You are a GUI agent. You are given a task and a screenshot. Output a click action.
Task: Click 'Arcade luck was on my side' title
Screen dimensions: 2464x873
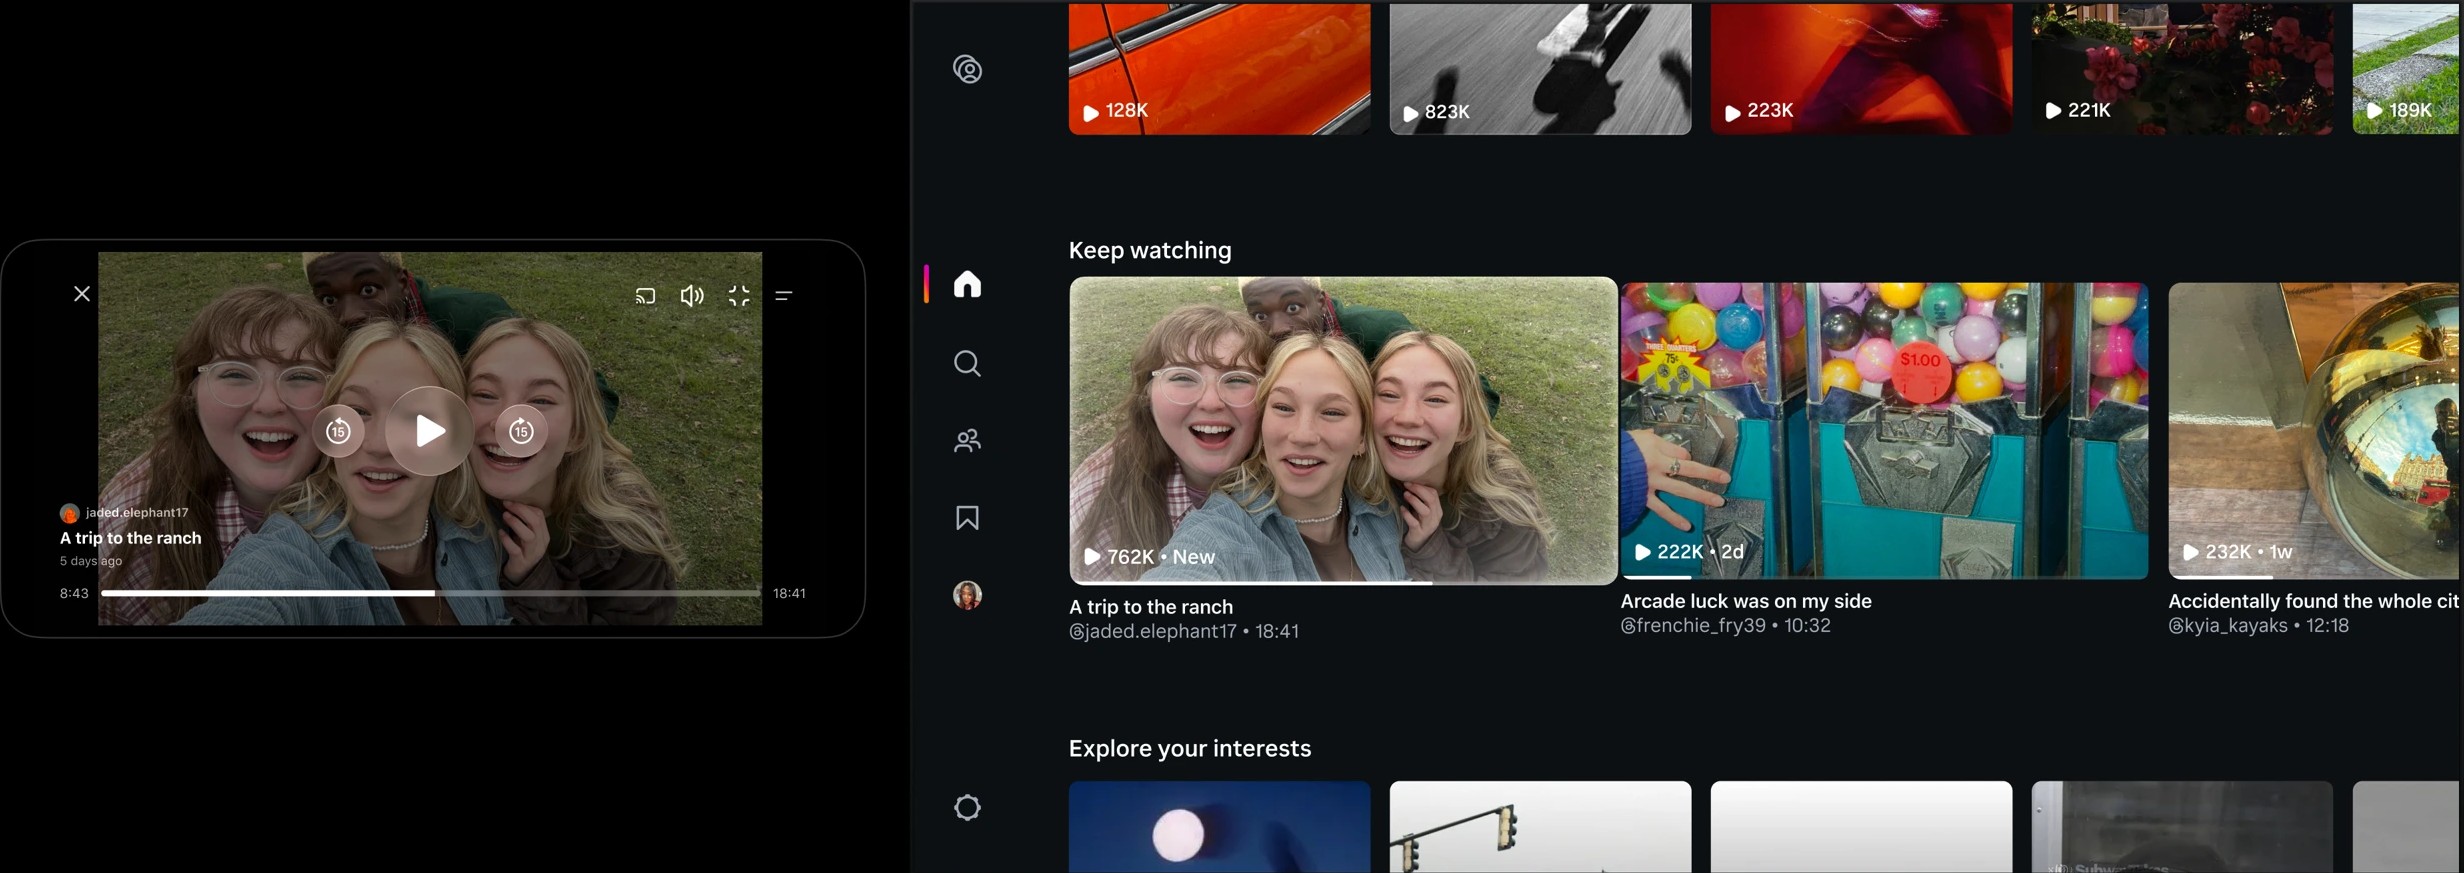pyautogui.click(x=1746, y=601)
